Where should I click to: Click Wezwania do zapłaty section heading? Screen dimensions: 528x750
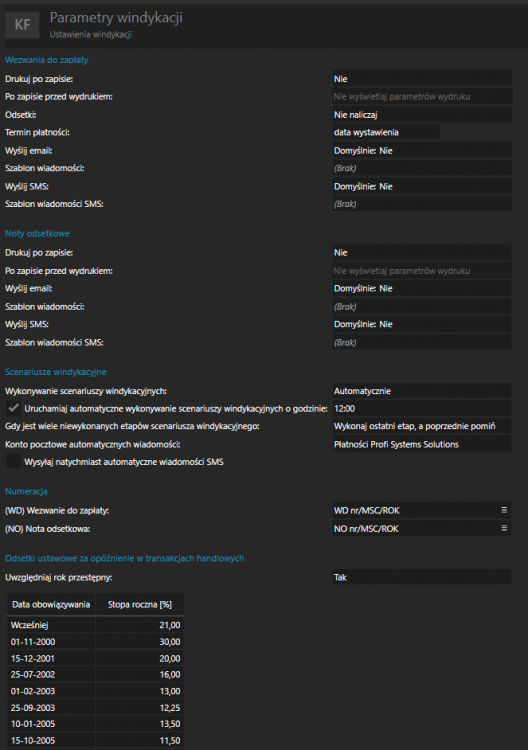tap(47, 60)
